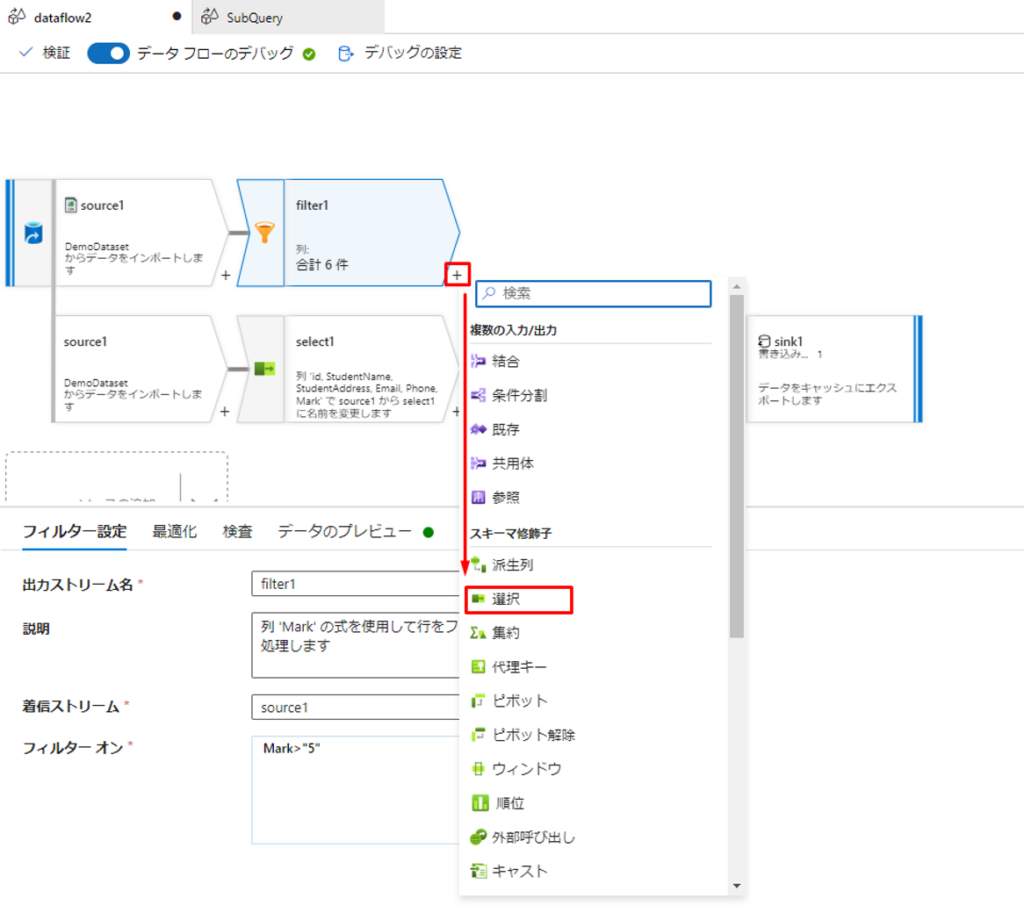Screen dimensions: 1024x920
Task: Open the 検査 inspect tab
Action: coord(237,531)
